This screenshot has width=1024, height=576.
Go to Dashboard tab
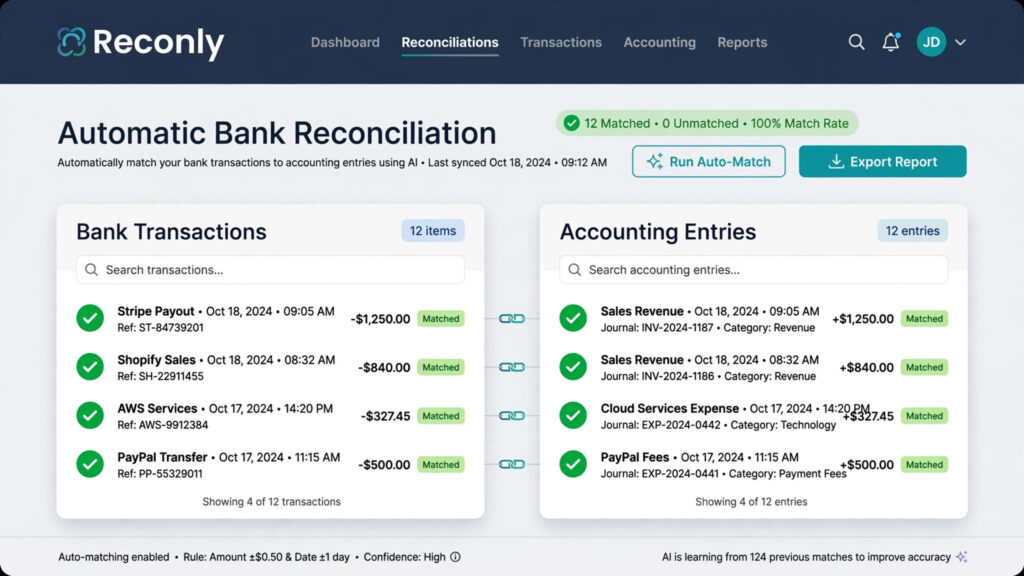[x=345, y=42]
